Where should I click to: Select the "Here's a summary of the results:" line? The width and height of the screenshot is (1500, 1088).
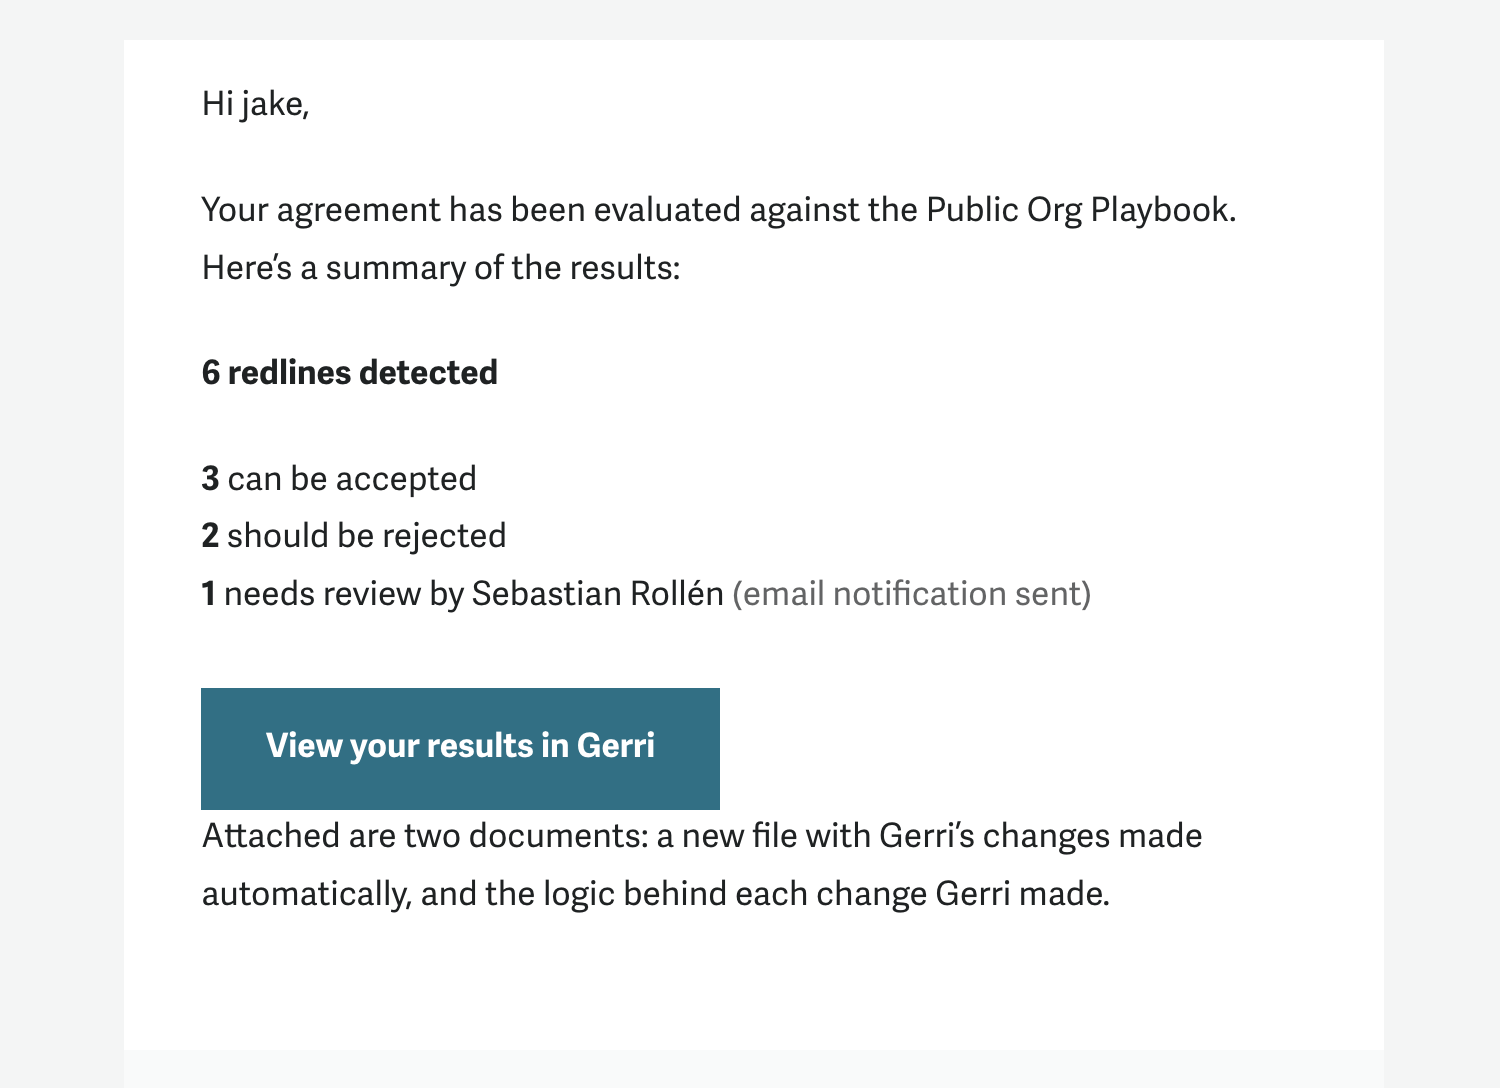(x=441, y=268)
